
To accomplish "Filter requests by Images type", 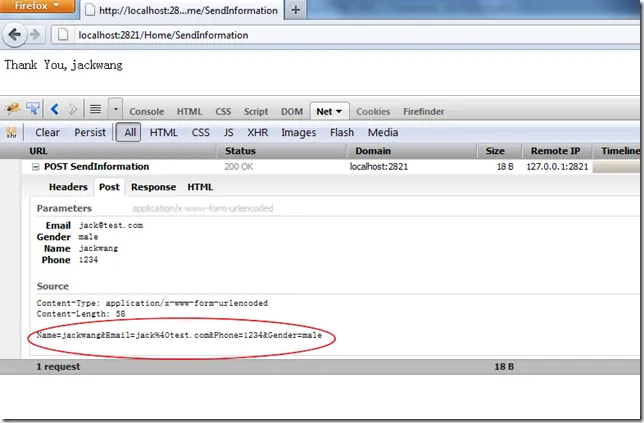I will pos(299,133).
